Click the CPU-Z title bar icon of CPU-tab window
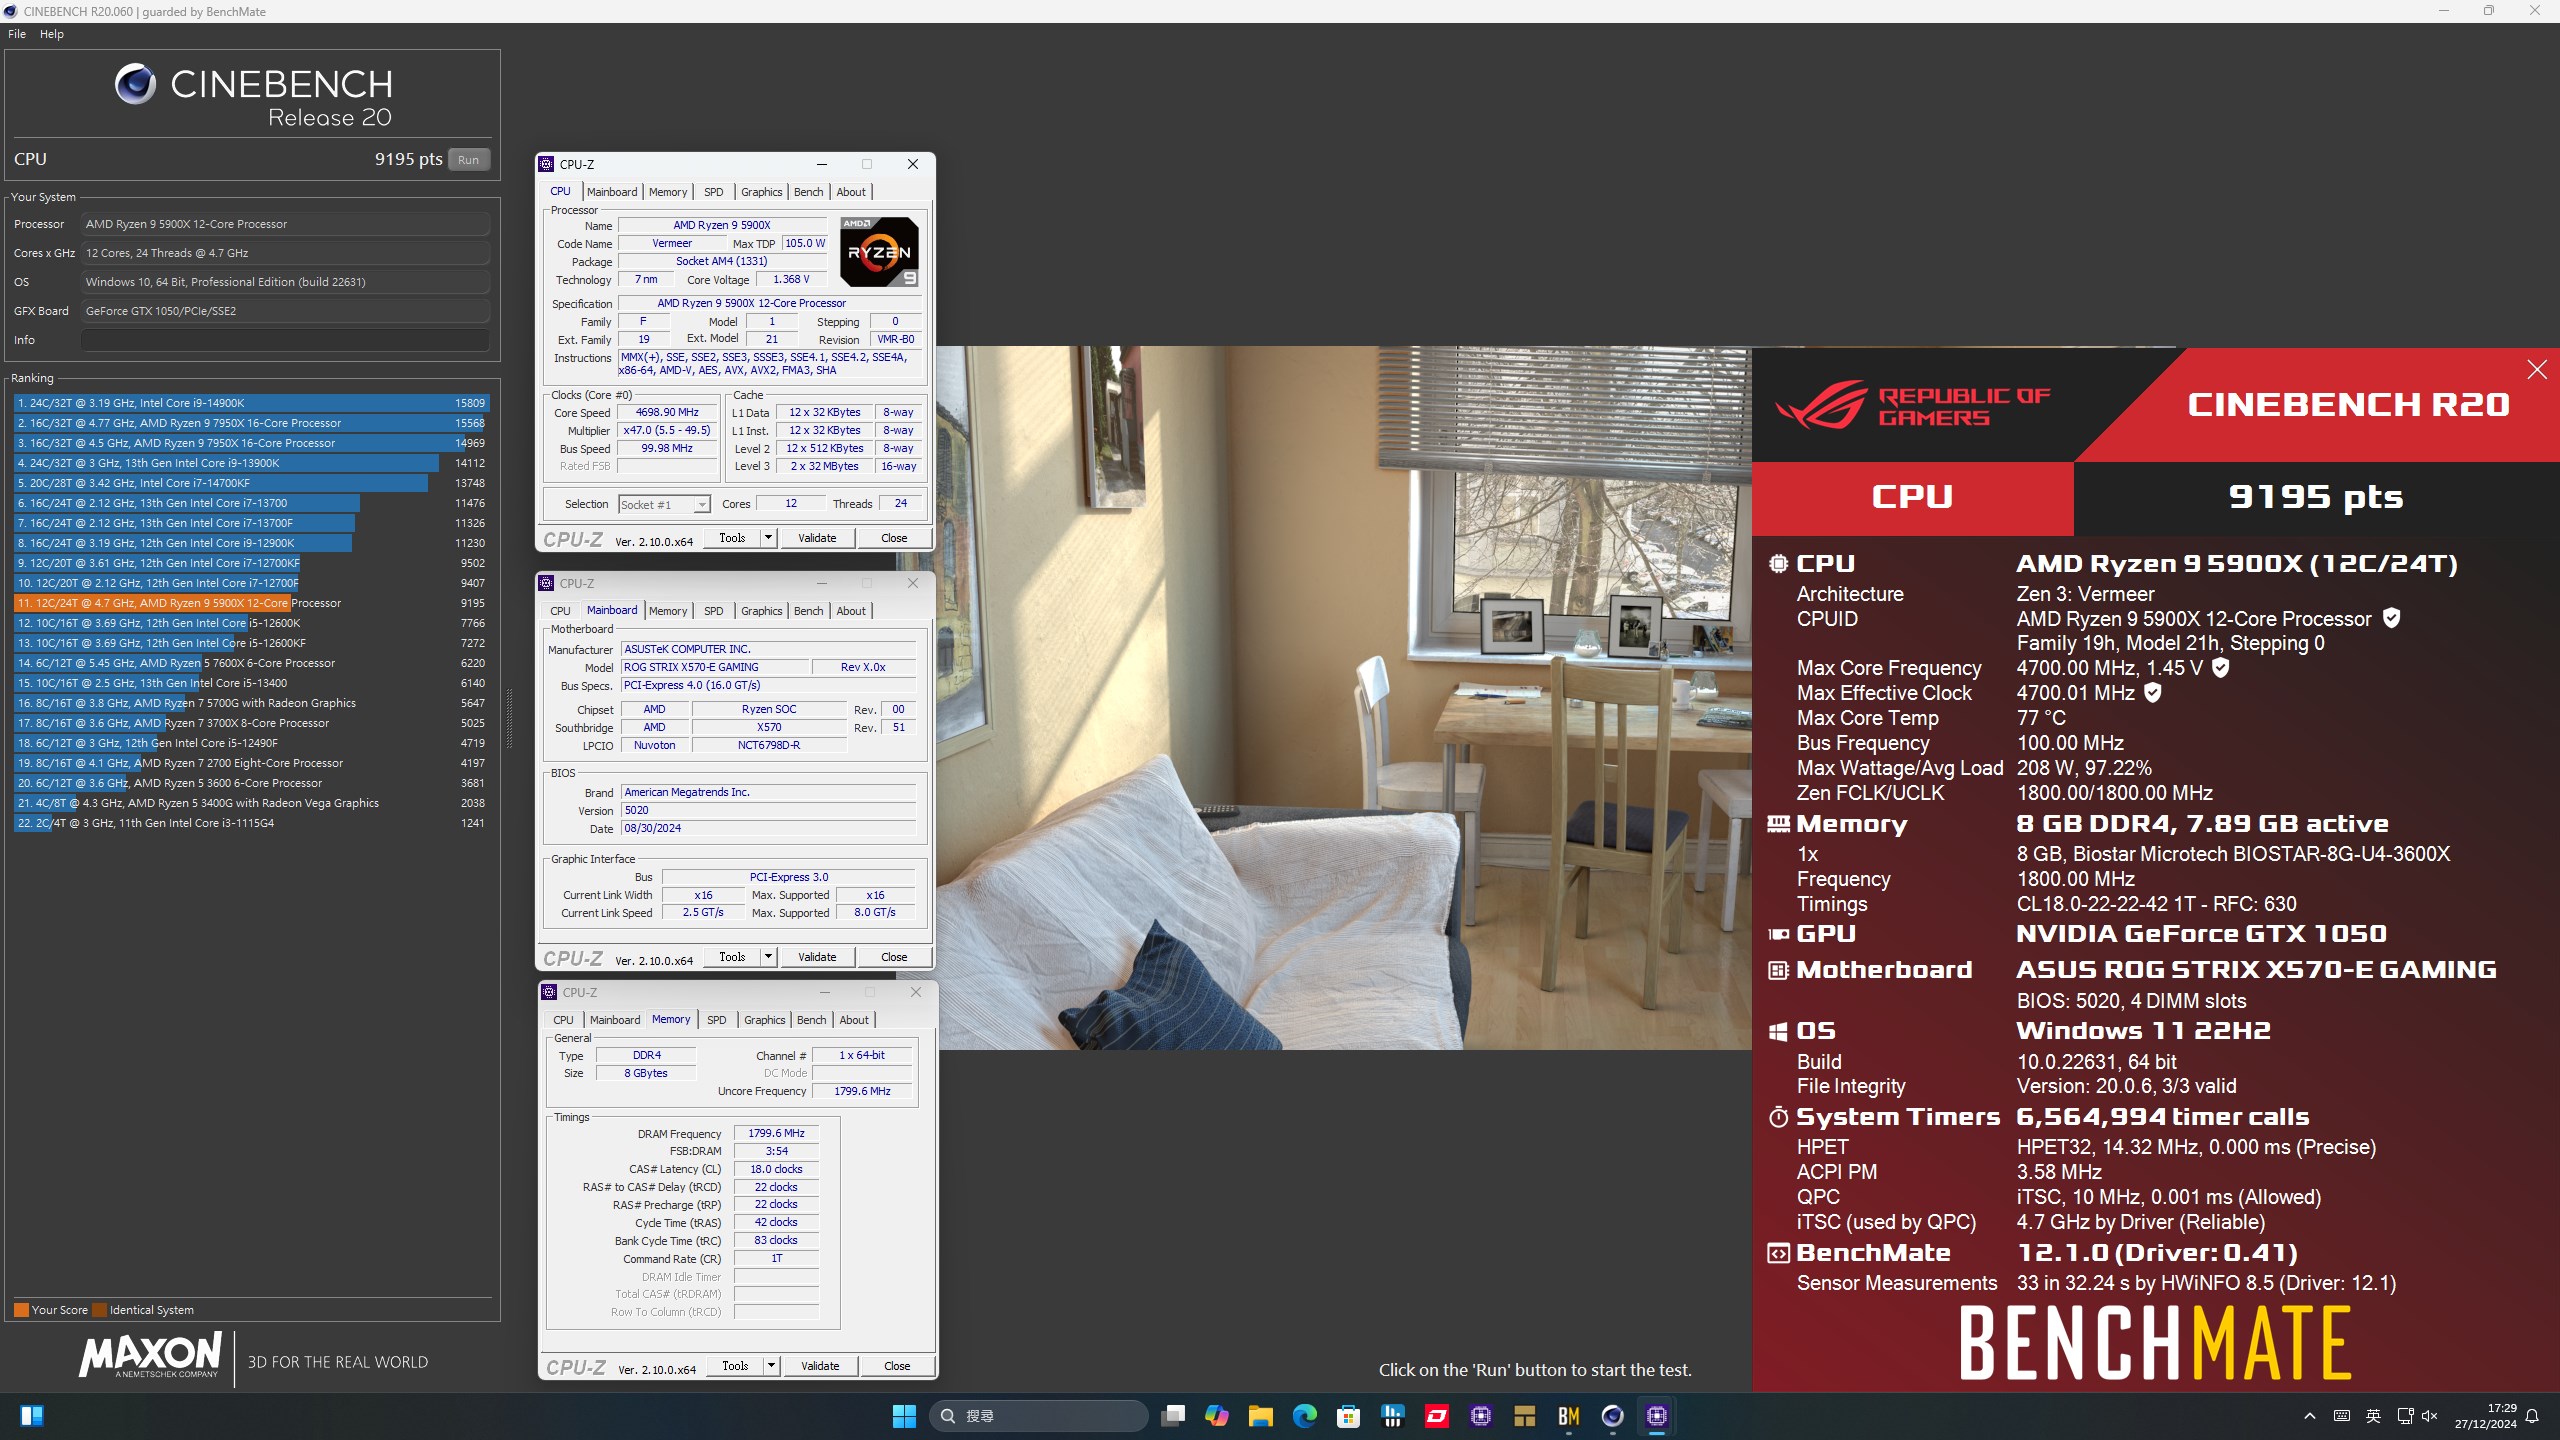Viewport: 2560px width, 1440px height. tap(546, 164)
